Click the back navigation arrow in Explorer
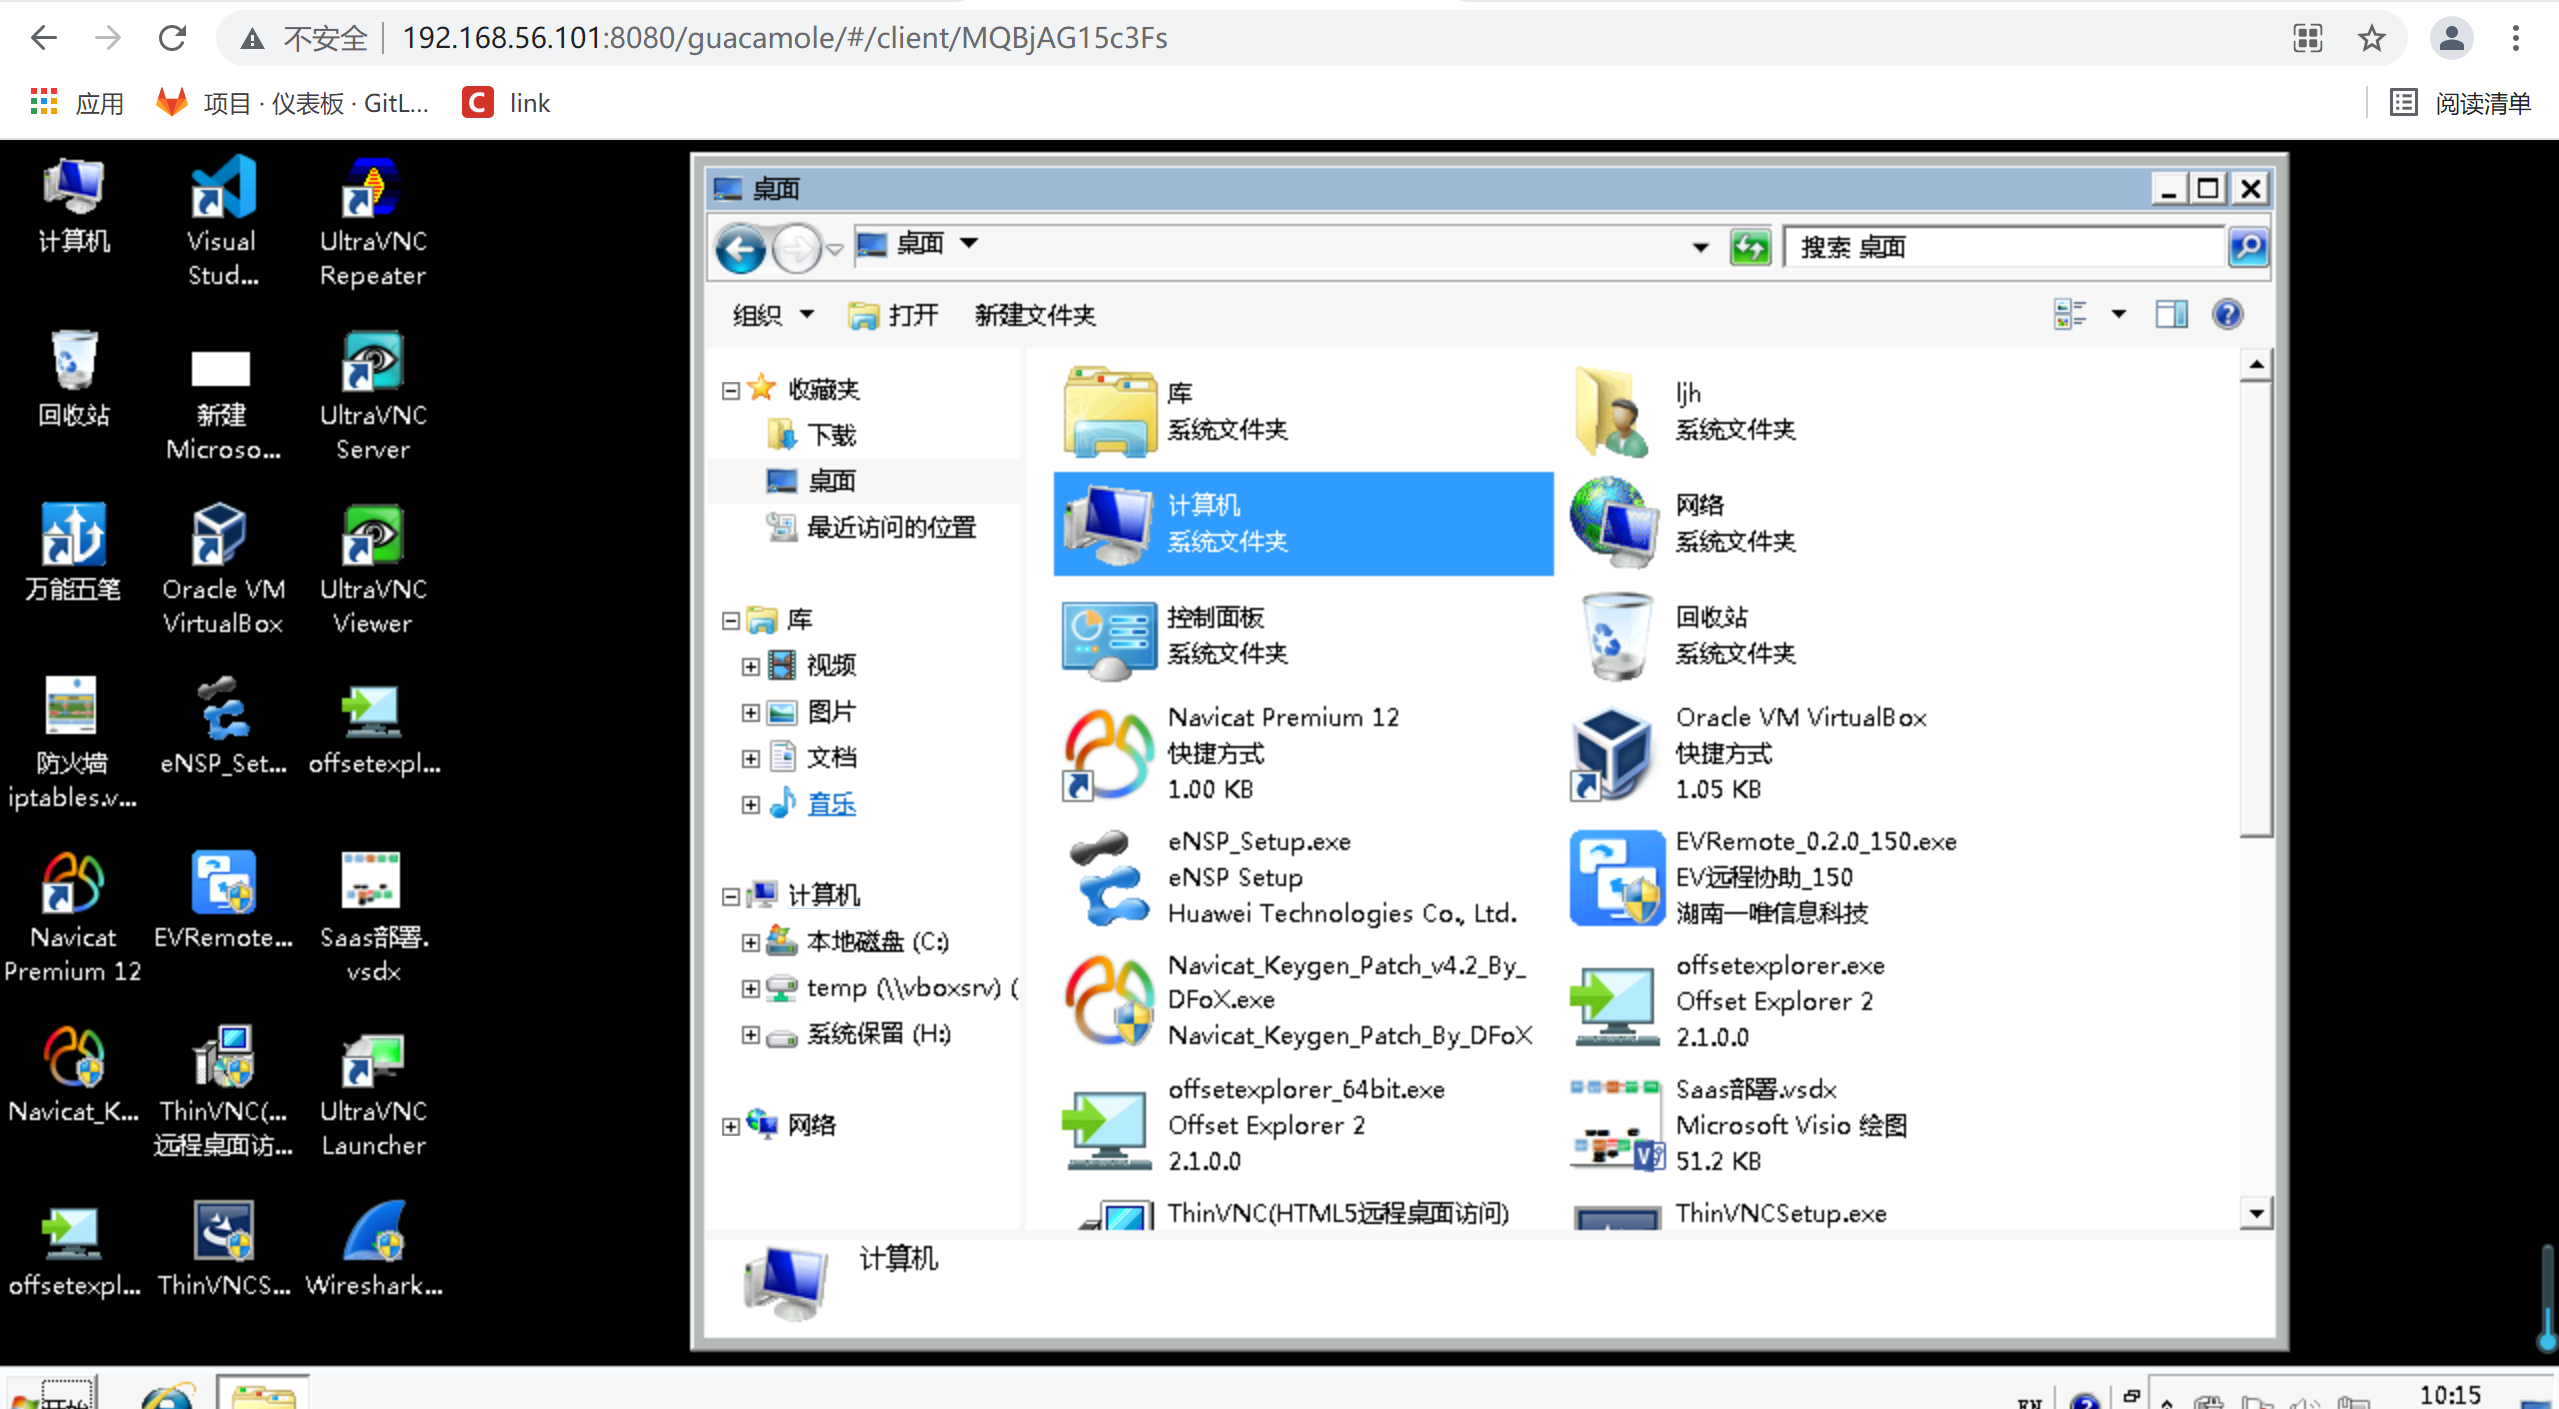2559x1409 pixels. click(x=739, y=247)
